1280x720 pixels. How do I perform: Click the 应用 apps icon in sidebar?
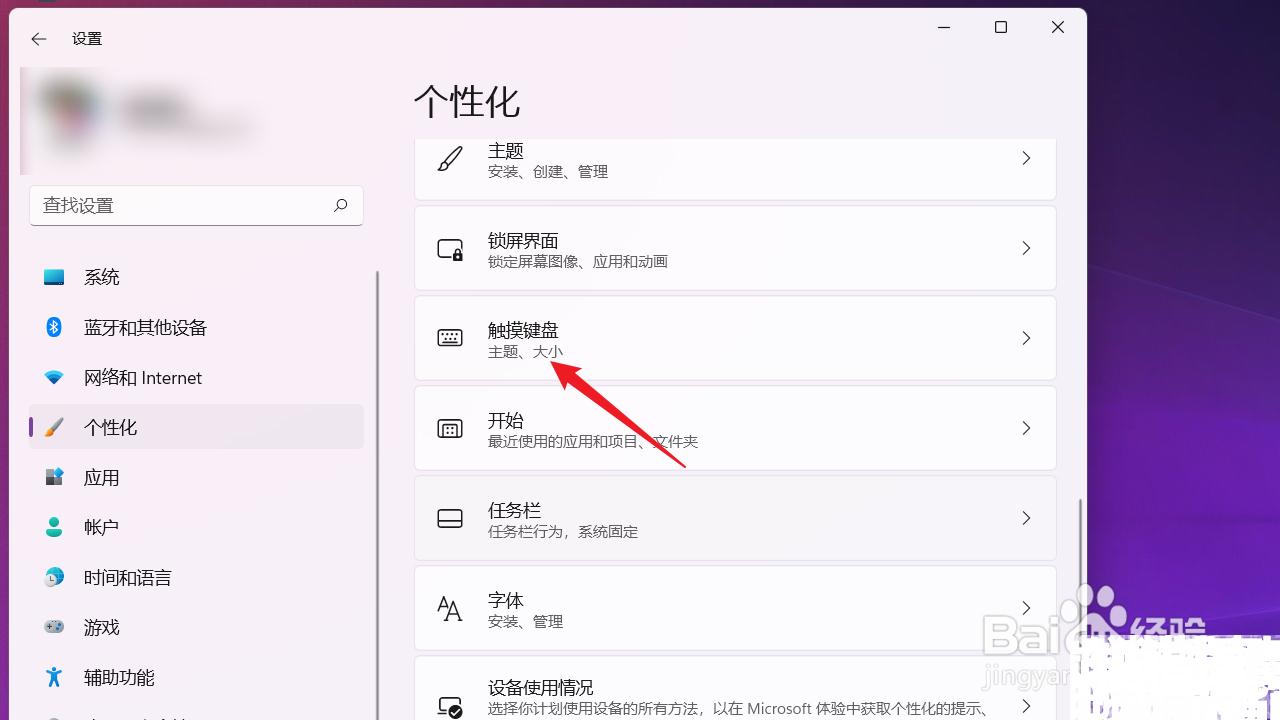coord(54,477)
